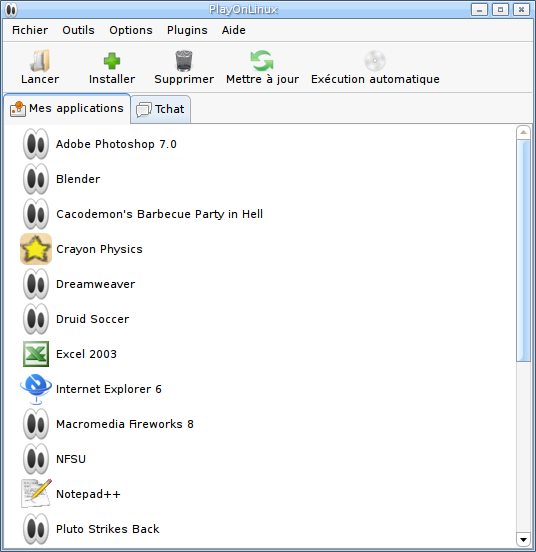This screenshot has height=552, width=536.
Task: Select Cacodemon's Barbecue Party in Hell
Action: click(159, 214)
